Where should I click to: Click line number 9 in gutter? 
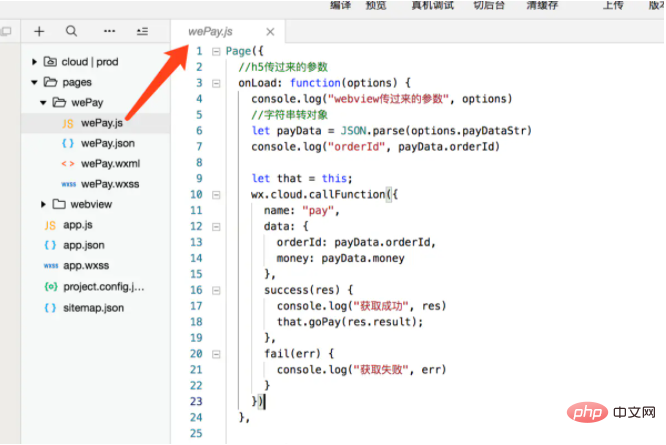pyautogui.click(x=199, y=178)
